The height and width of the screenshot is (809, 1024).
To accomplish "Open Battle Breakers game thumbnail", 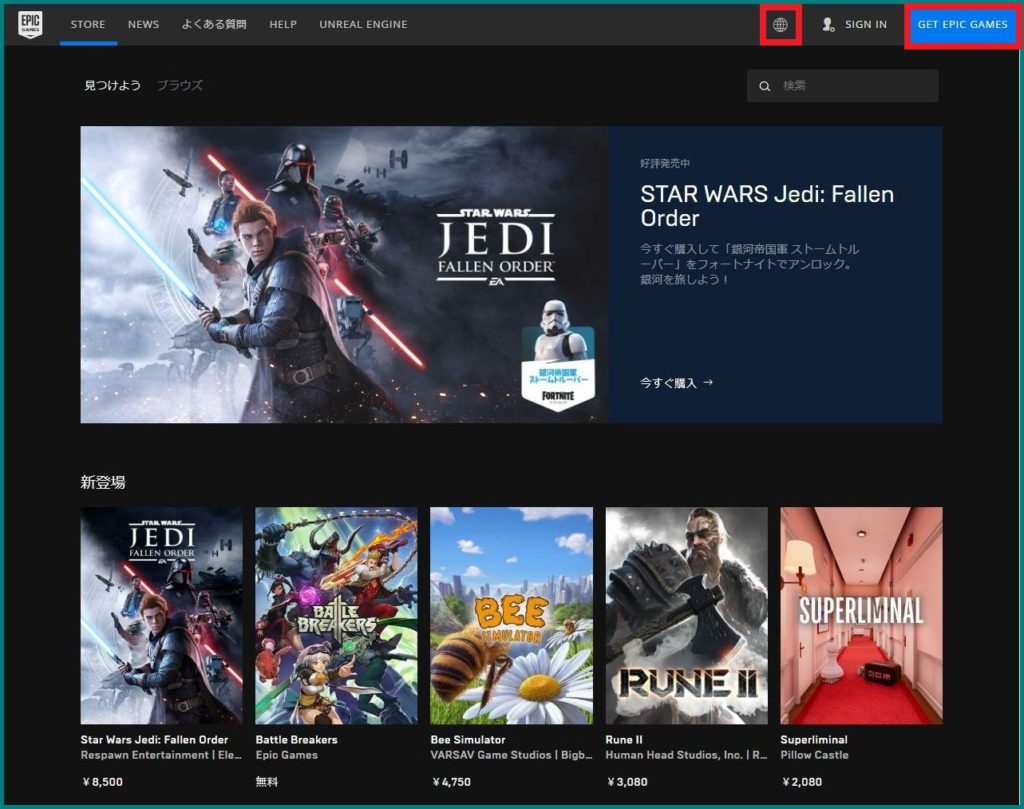I will [336, 615].
